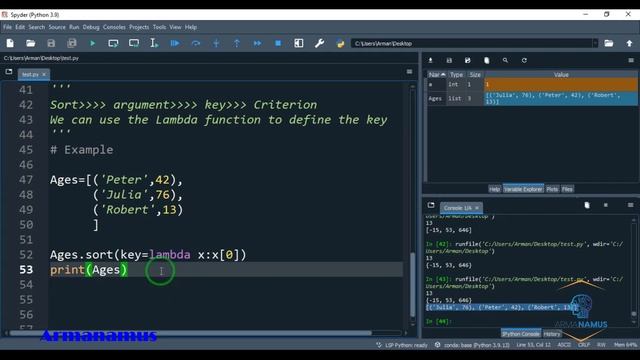
Task: Sort variables by Name column header
Action: point(437,75)
